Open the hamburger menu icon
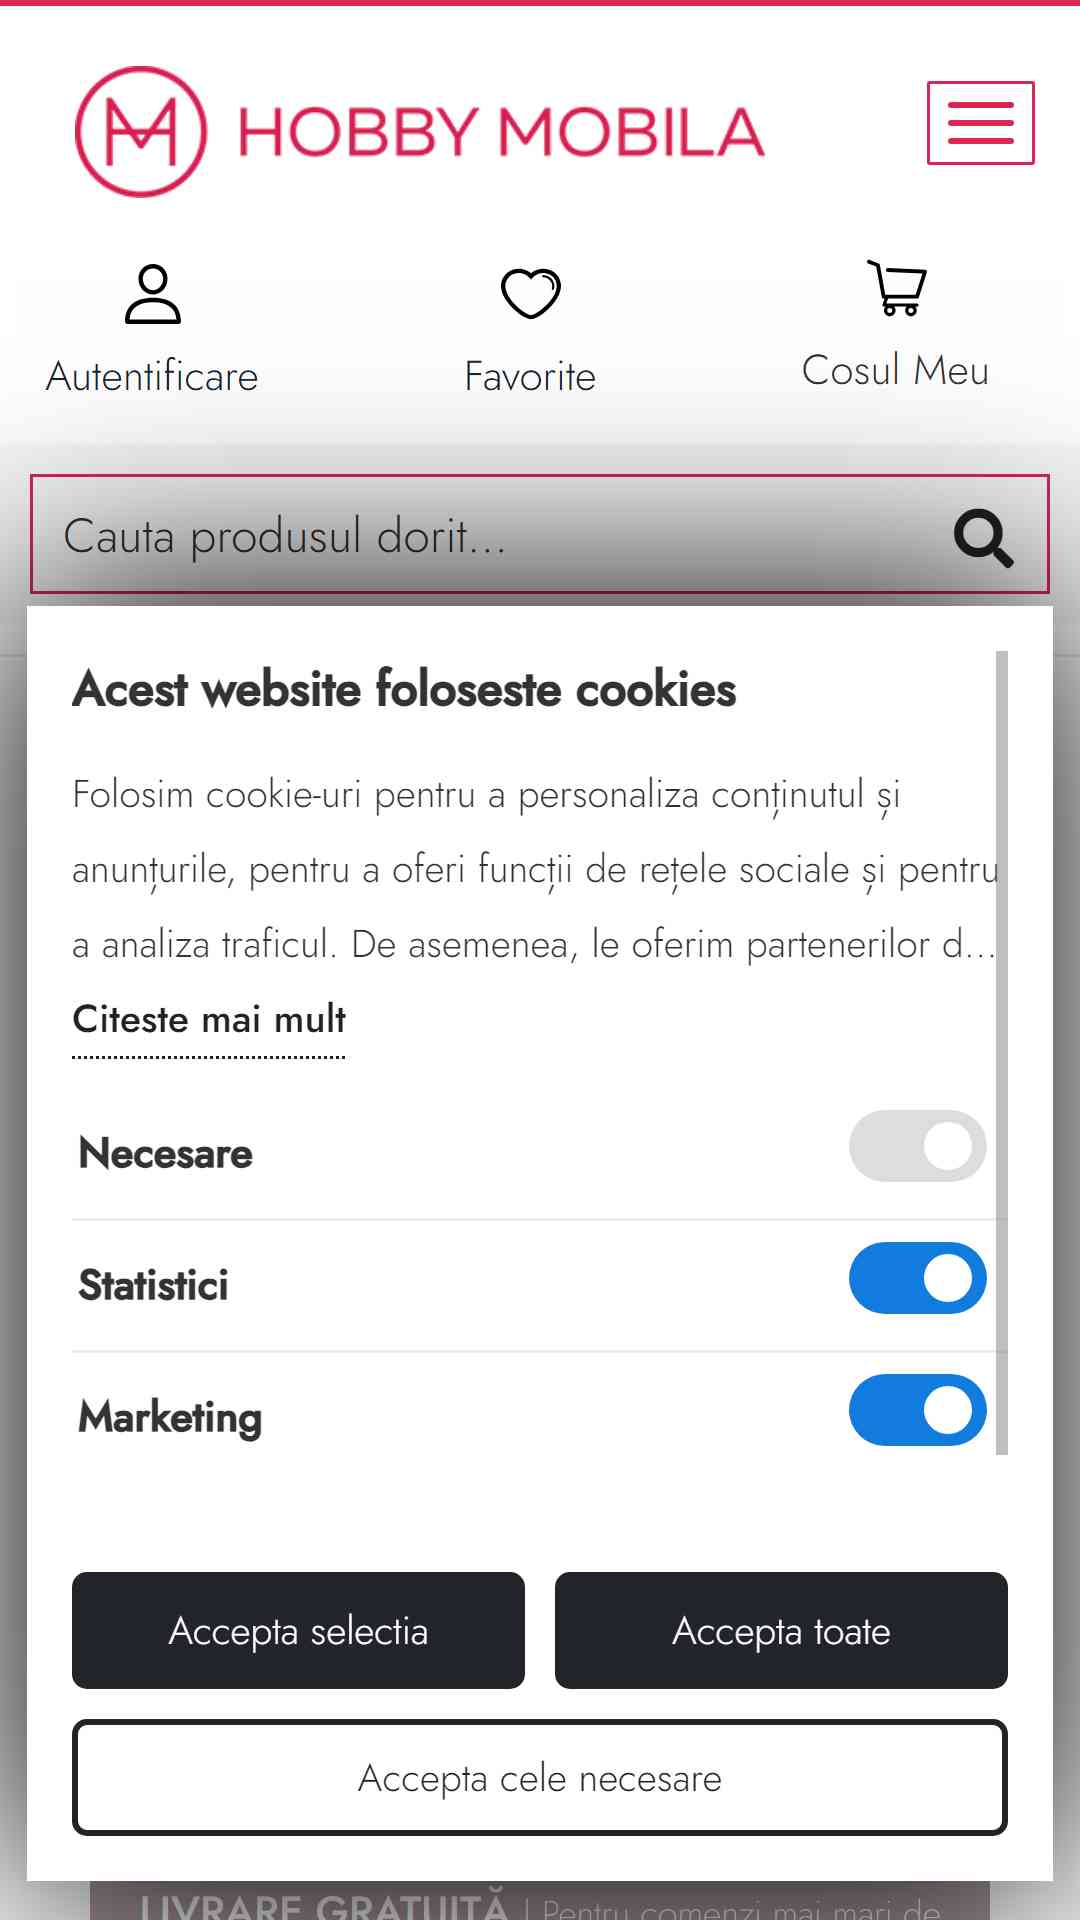The height and width of the screenshot is (1920, 1080). click(980, 123)
